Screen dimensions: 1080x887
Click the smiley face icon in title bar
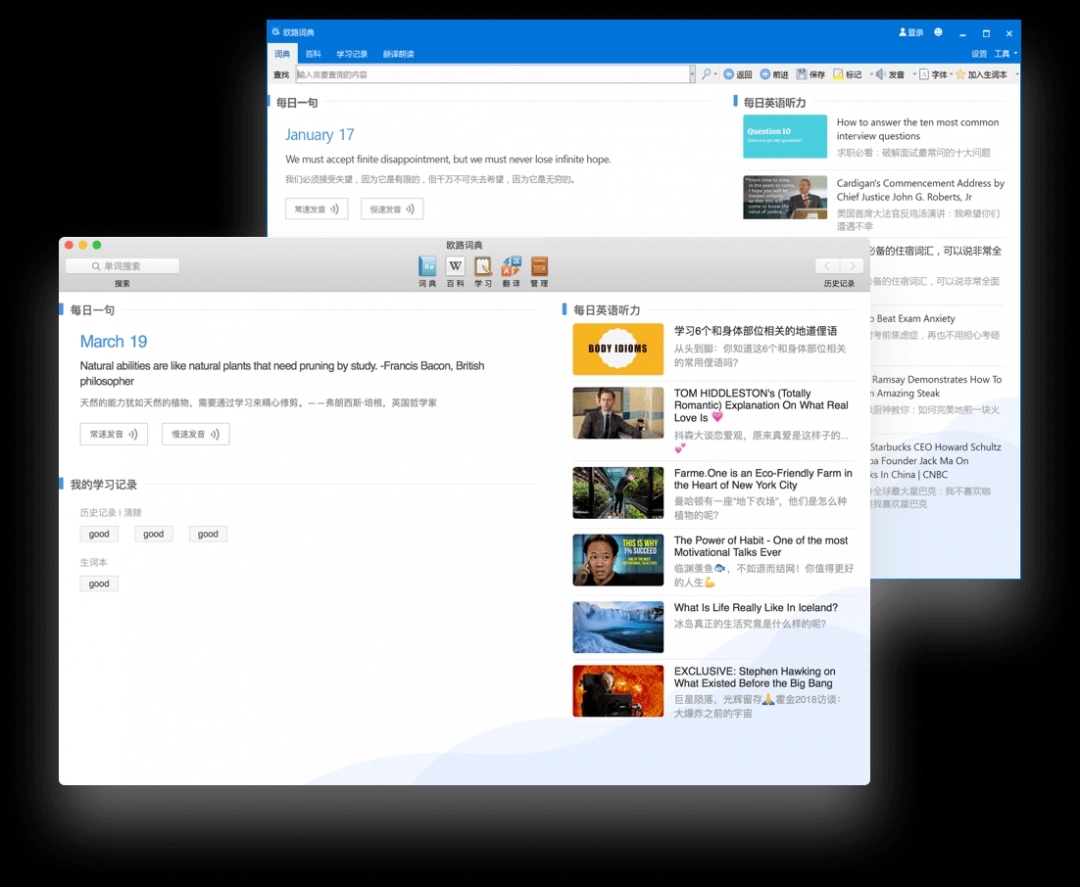coord(938,32)
